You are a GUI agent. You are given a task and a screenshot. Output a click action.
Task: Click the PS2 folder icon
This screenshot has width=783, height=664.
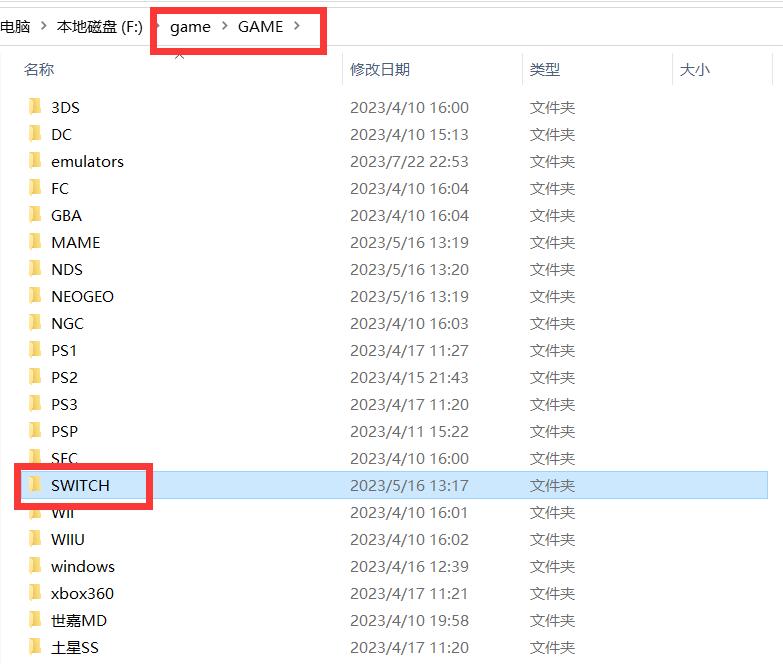(x=35, y=376)
